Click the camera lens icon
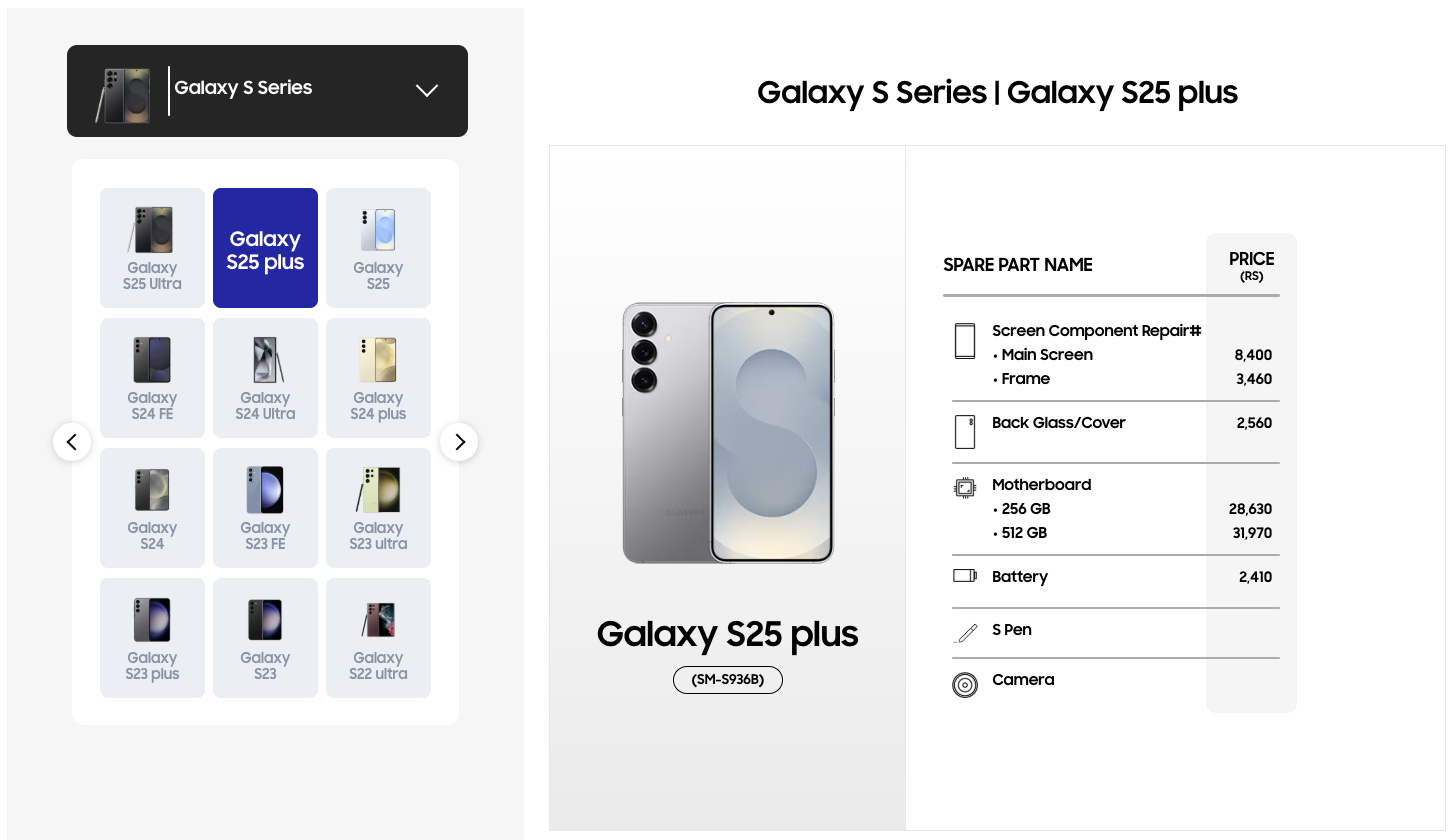1456x840 pixels. pyautogui.click(x=964, y=685)
